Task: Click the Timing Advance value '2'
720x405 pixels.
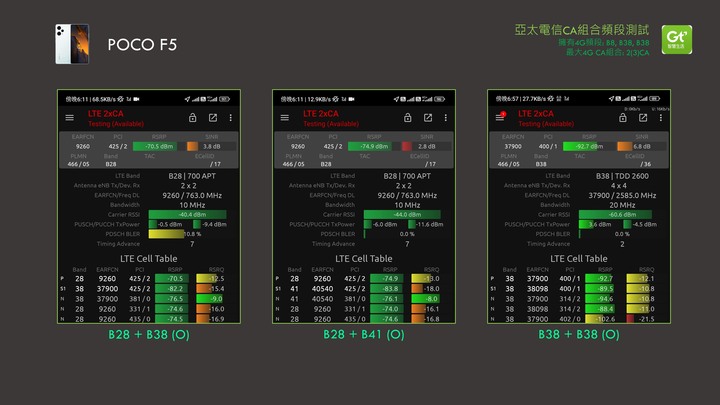Action: pos(622,244)
